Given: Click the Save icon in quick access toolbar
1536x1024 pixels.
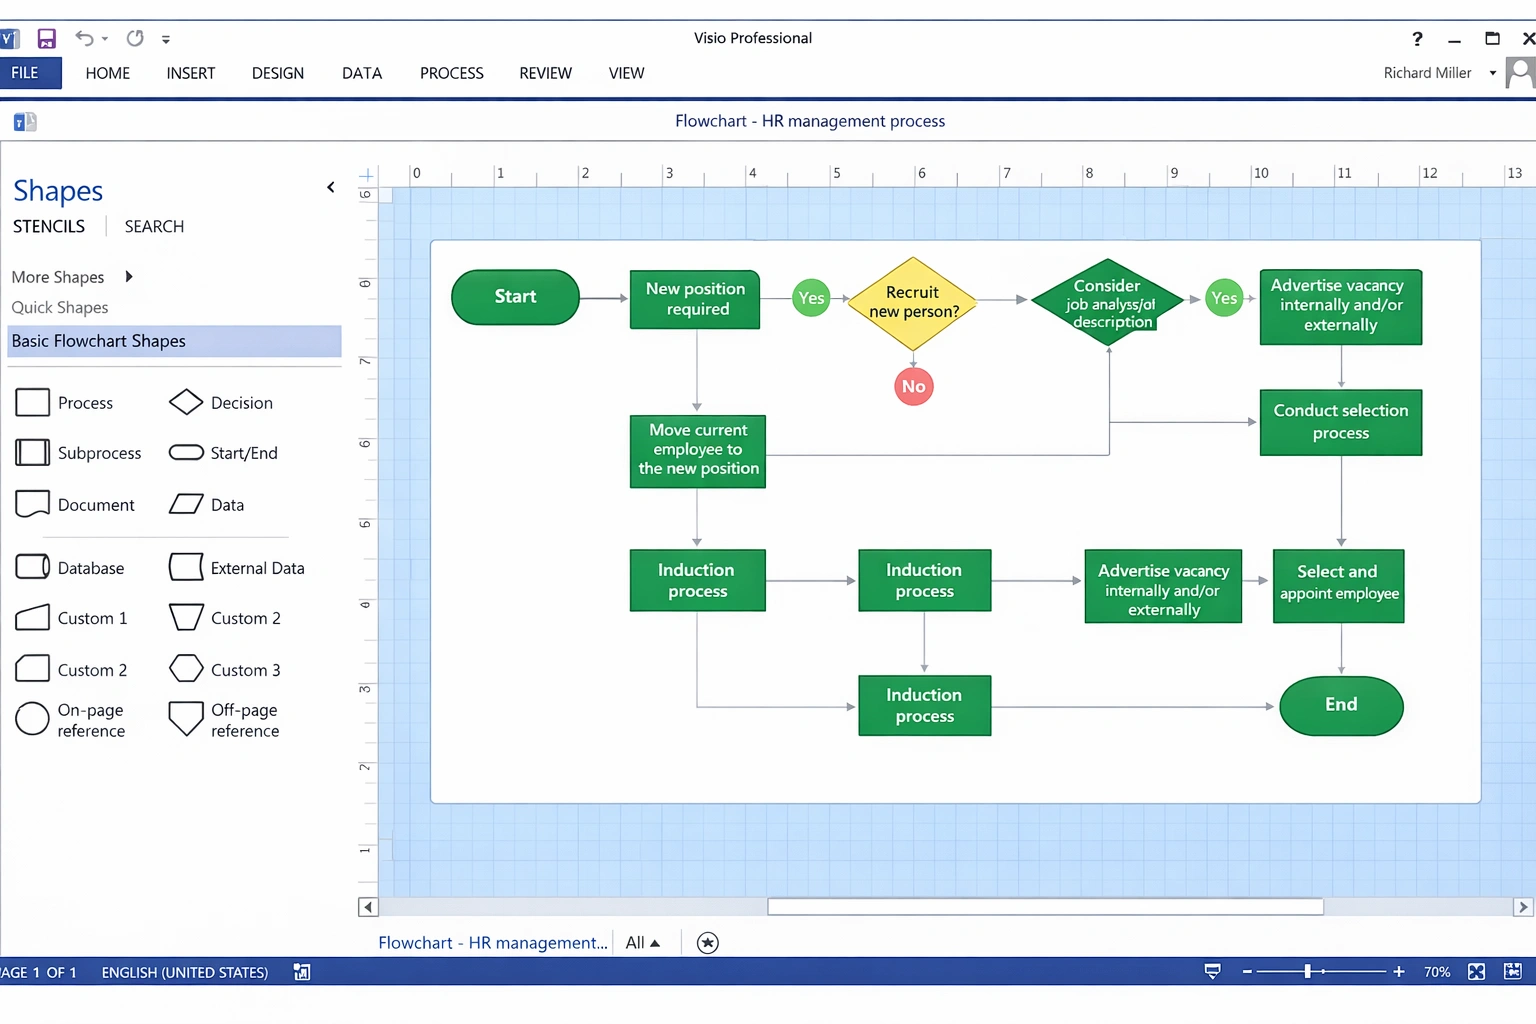Looking at the screenshot, I should (x=46, y=38).
